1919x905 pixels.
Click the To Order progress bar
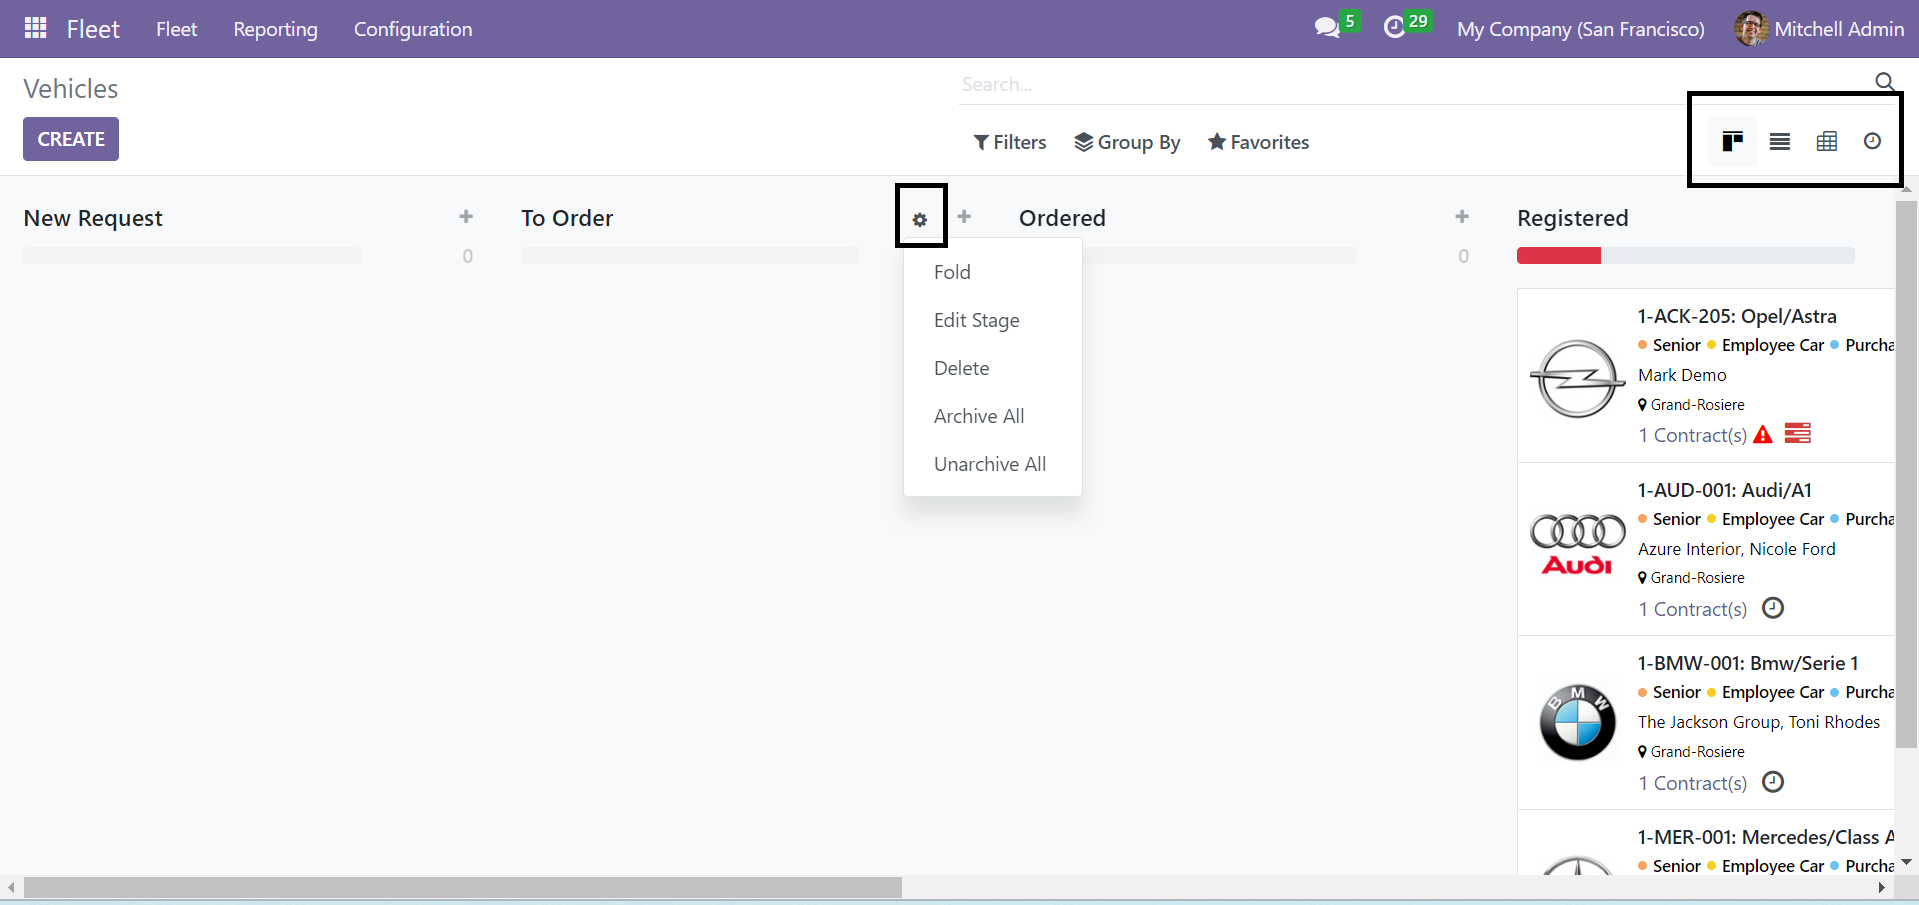pos(690,256)
